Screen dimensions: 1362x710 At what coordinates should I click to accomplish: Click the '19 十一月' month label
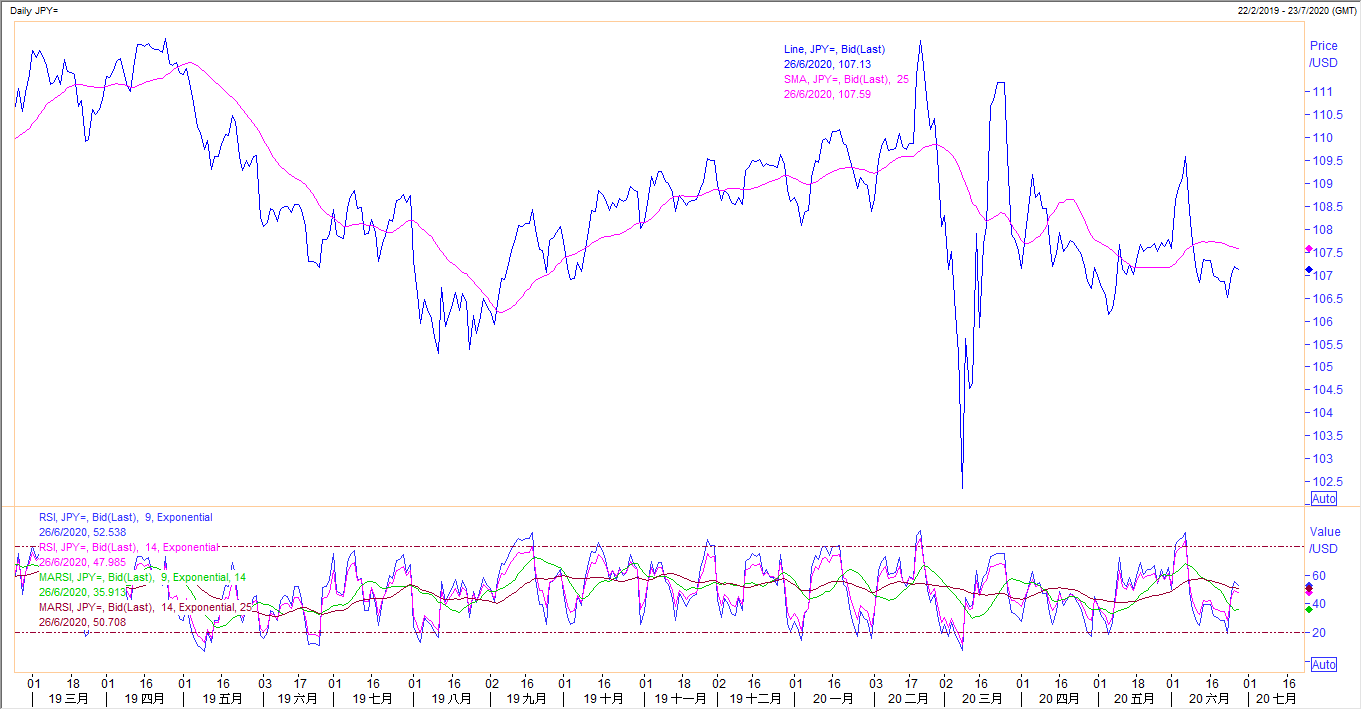(x=681, y=698)
